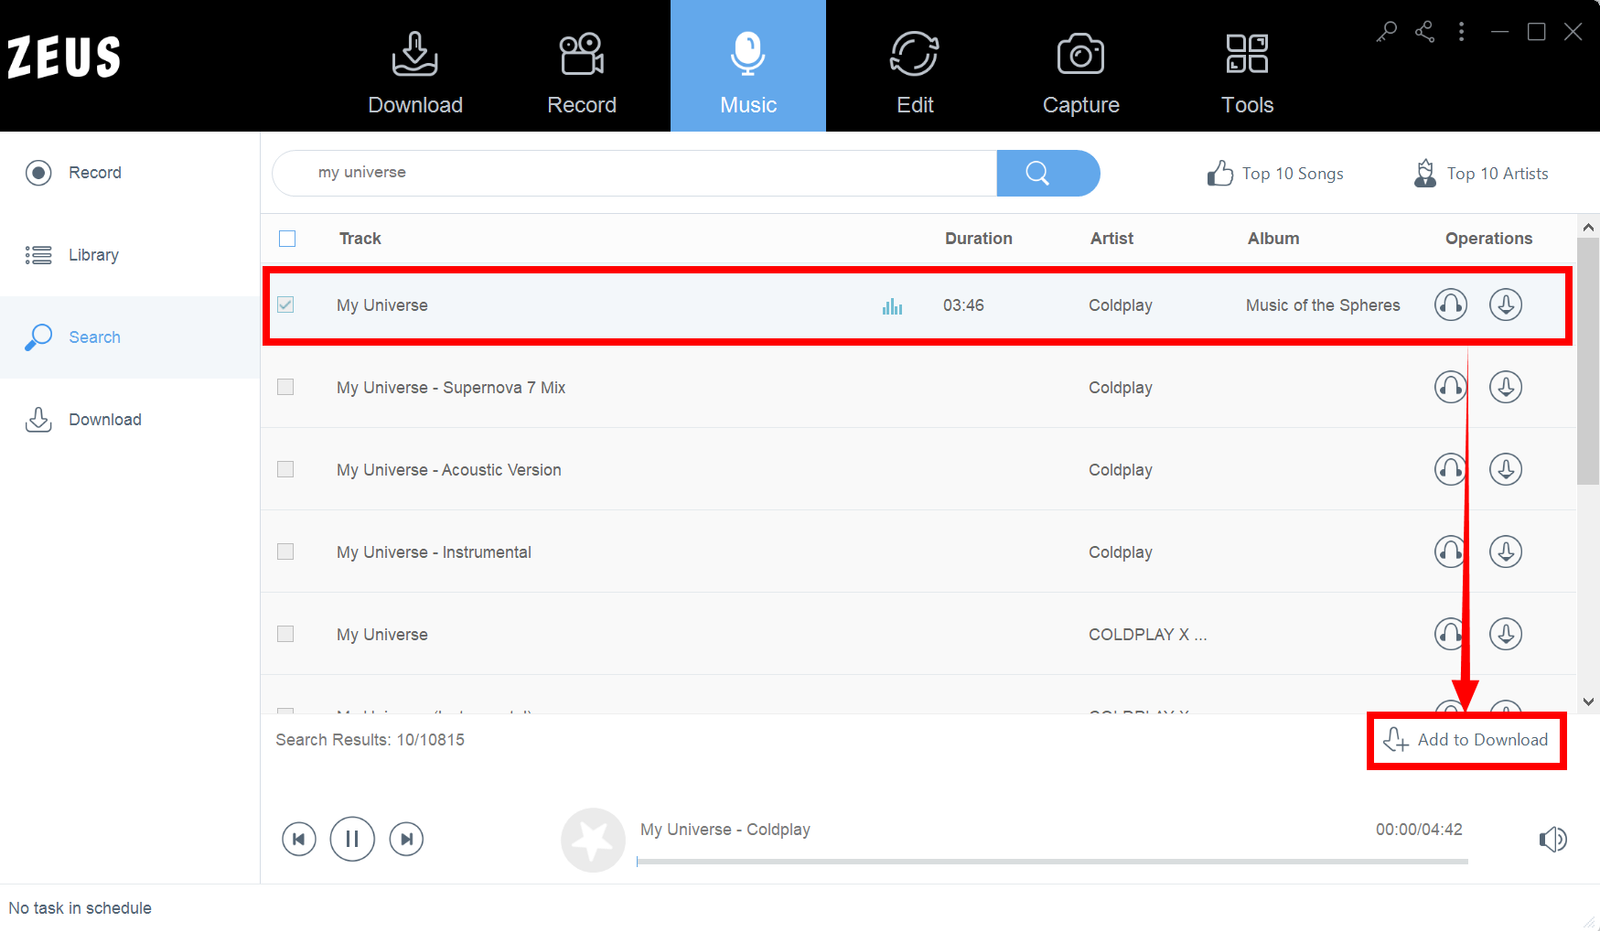The height and width of the screenshot is (931, 1600).
Task: Download the Instrumental track
Action: pos(1505,551)
